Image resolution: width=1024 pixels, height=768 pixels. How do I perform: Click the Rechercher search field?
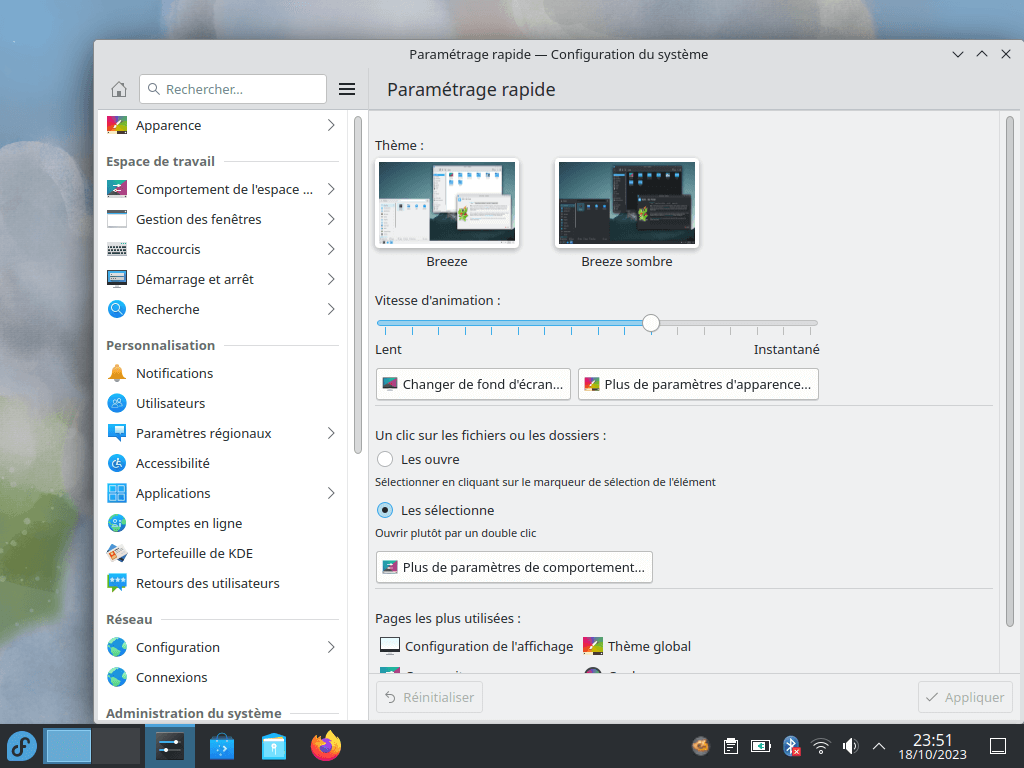click(x=232, y=89)
